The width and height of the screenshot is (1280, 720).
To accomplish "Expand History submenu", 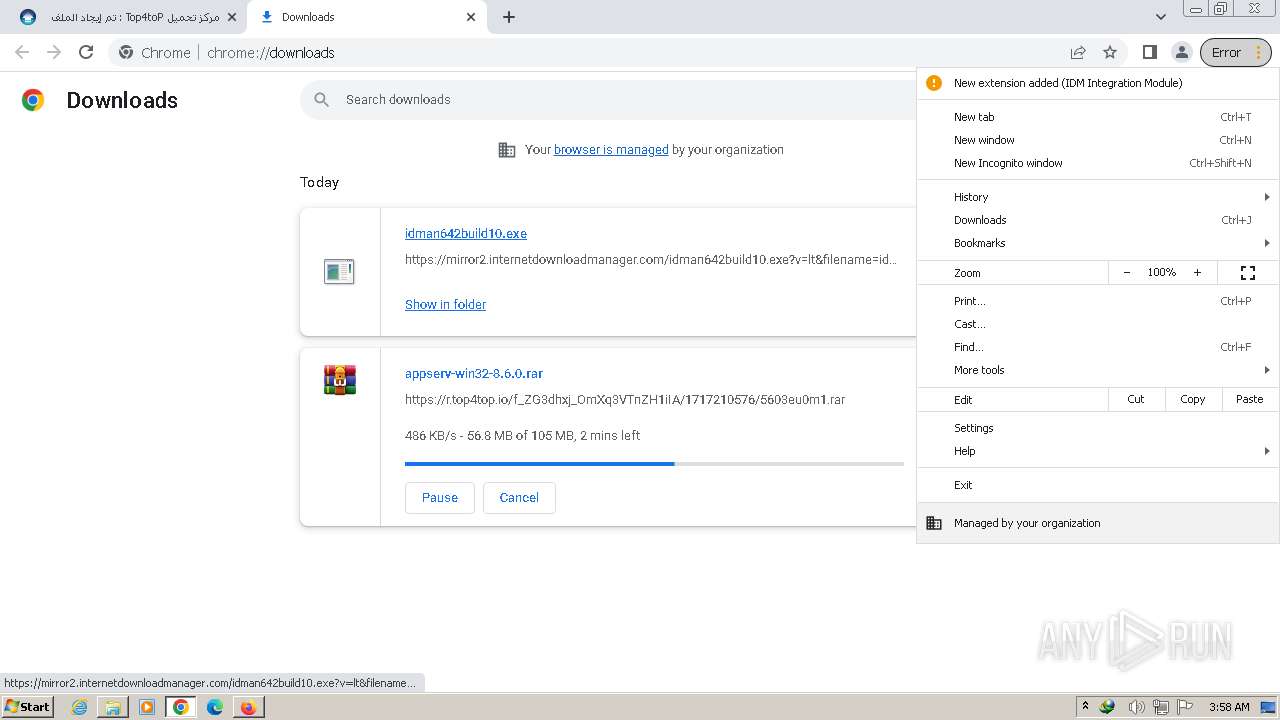I will coord(1098,197).
